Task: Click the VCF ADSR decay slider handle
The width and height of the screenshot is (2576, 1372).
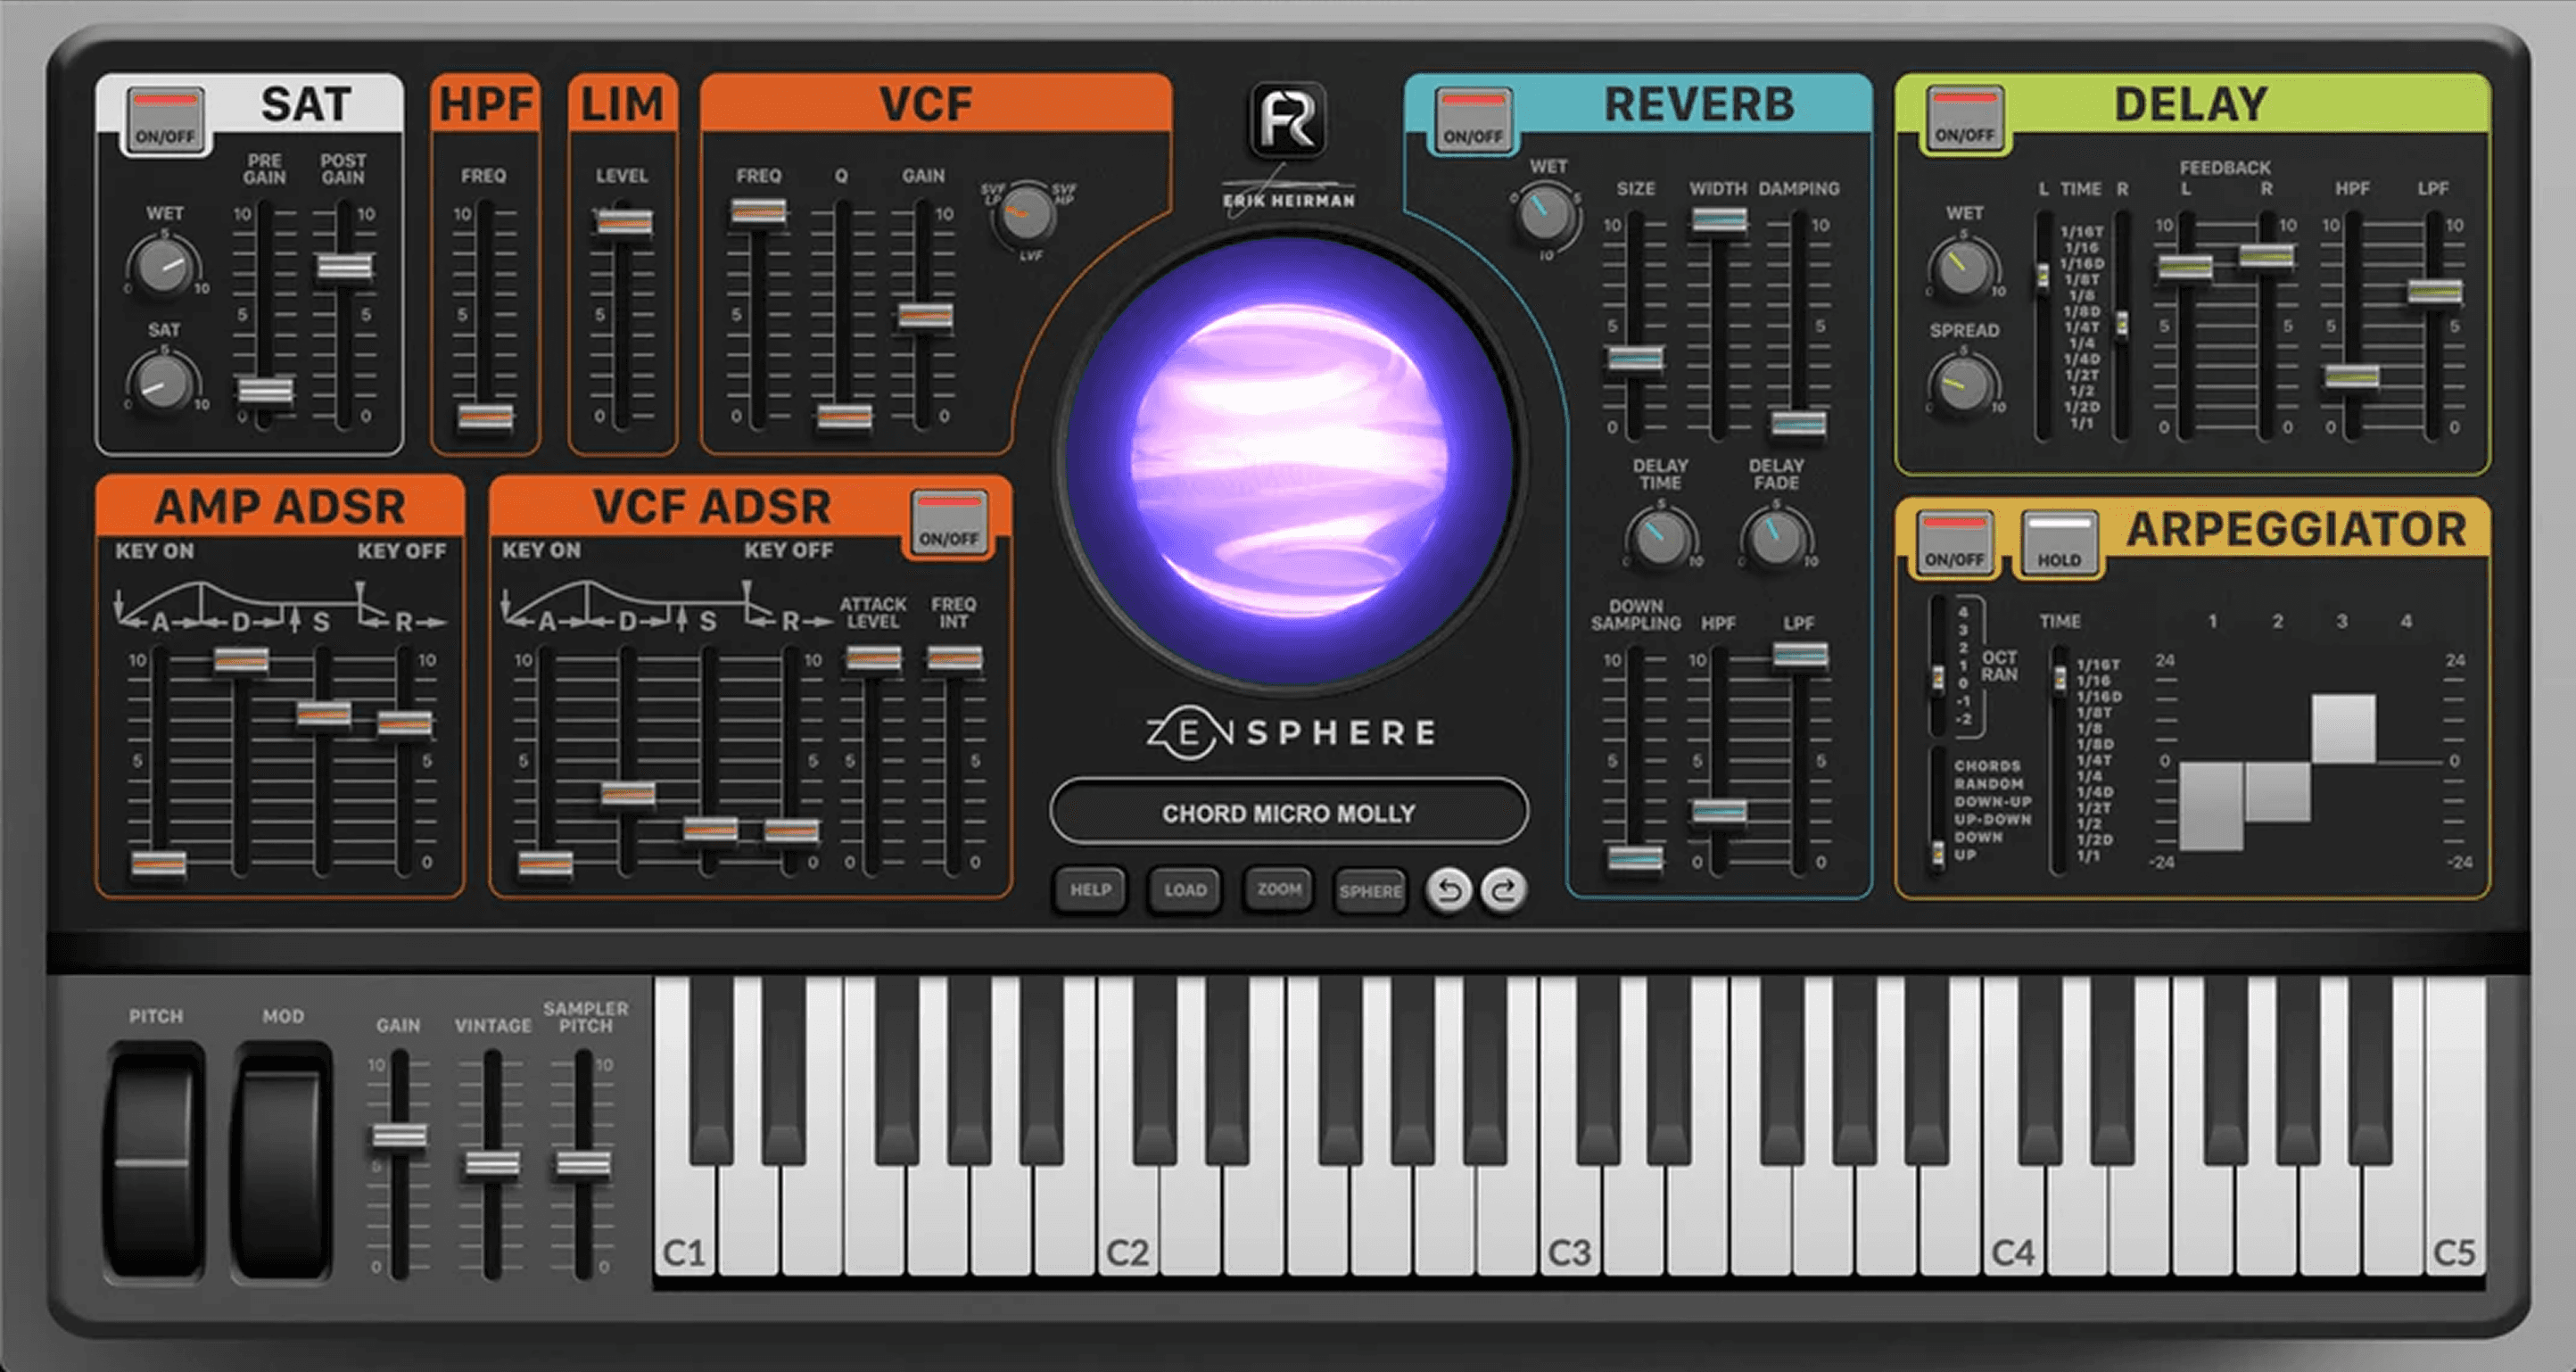Action: 628,794
